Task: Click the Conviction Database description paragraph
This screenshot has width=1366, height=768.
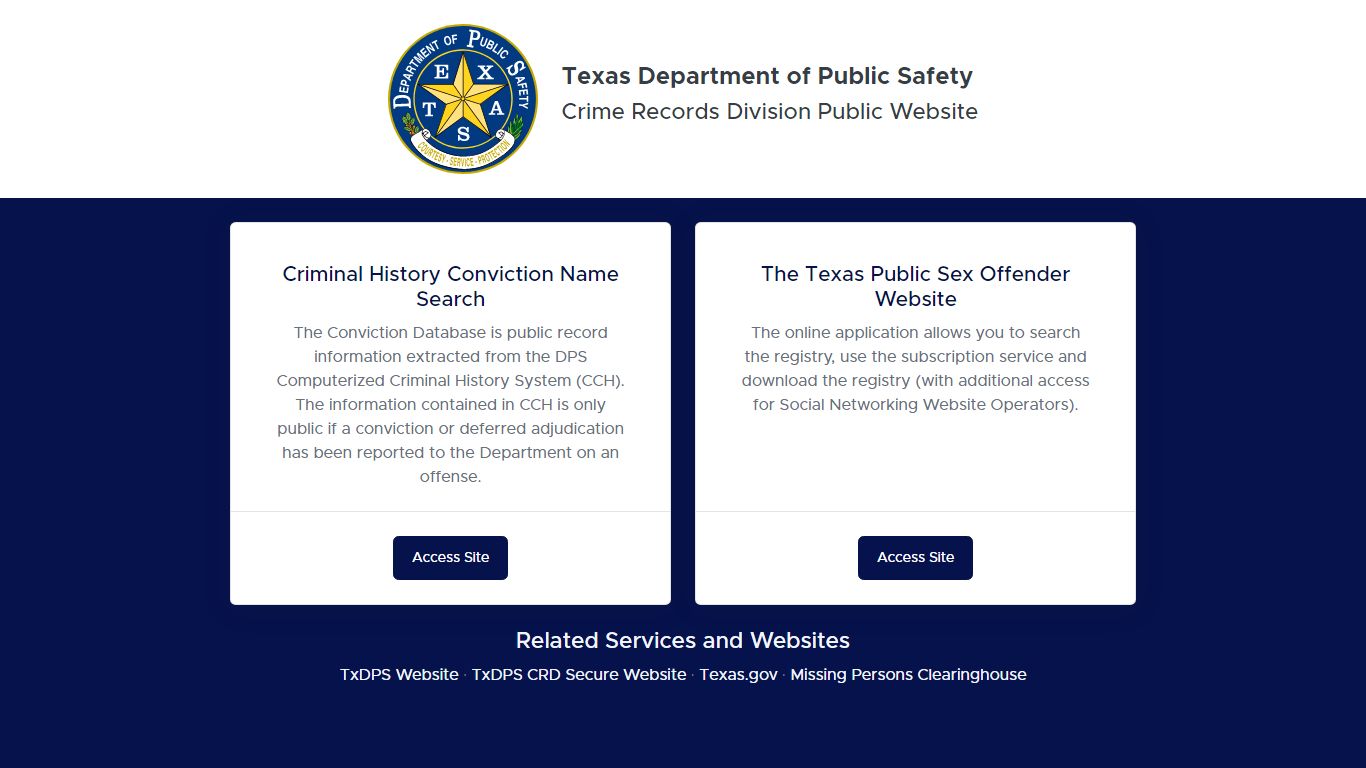Action: 450,405
